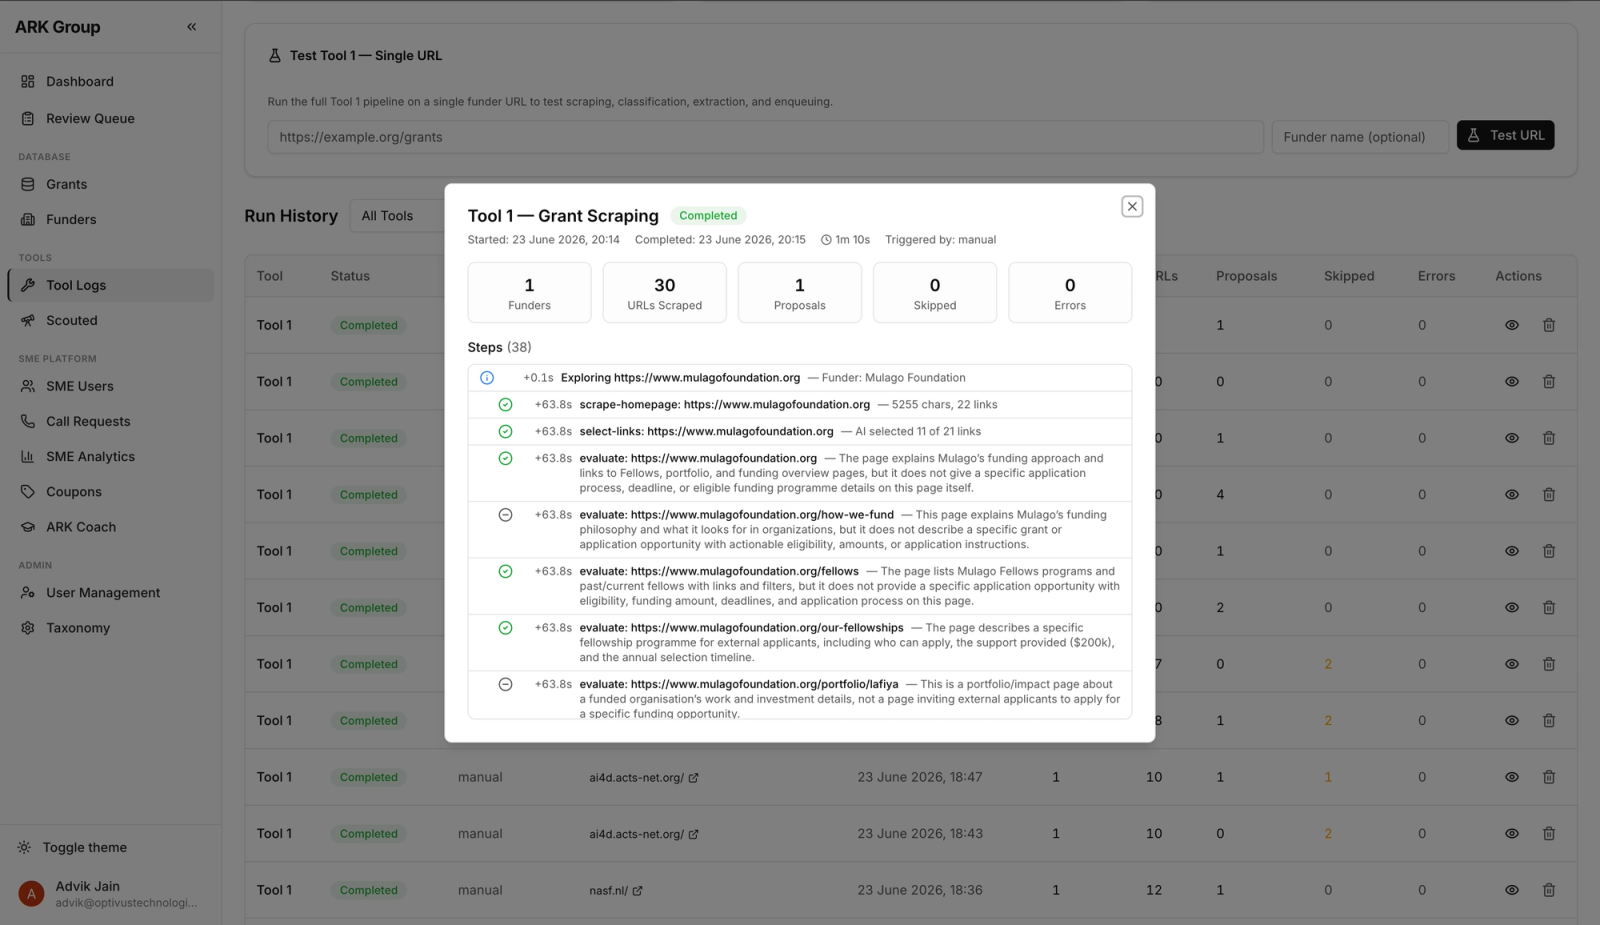Click the Errors column header
The image size is (1600, 925).
1436,276
